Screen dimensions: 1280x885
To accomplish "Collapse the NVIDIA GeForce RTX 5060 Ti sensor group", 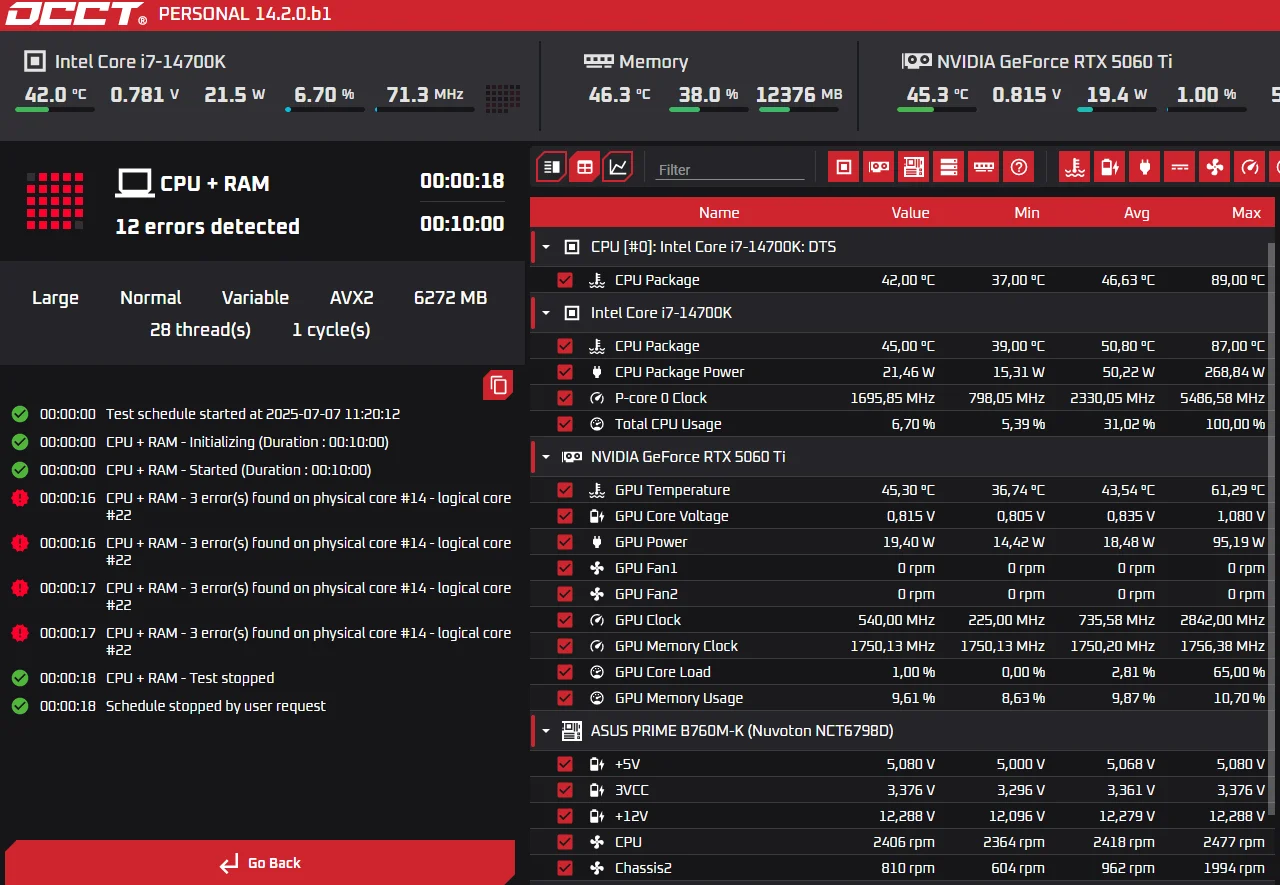I will click(546, 457).
